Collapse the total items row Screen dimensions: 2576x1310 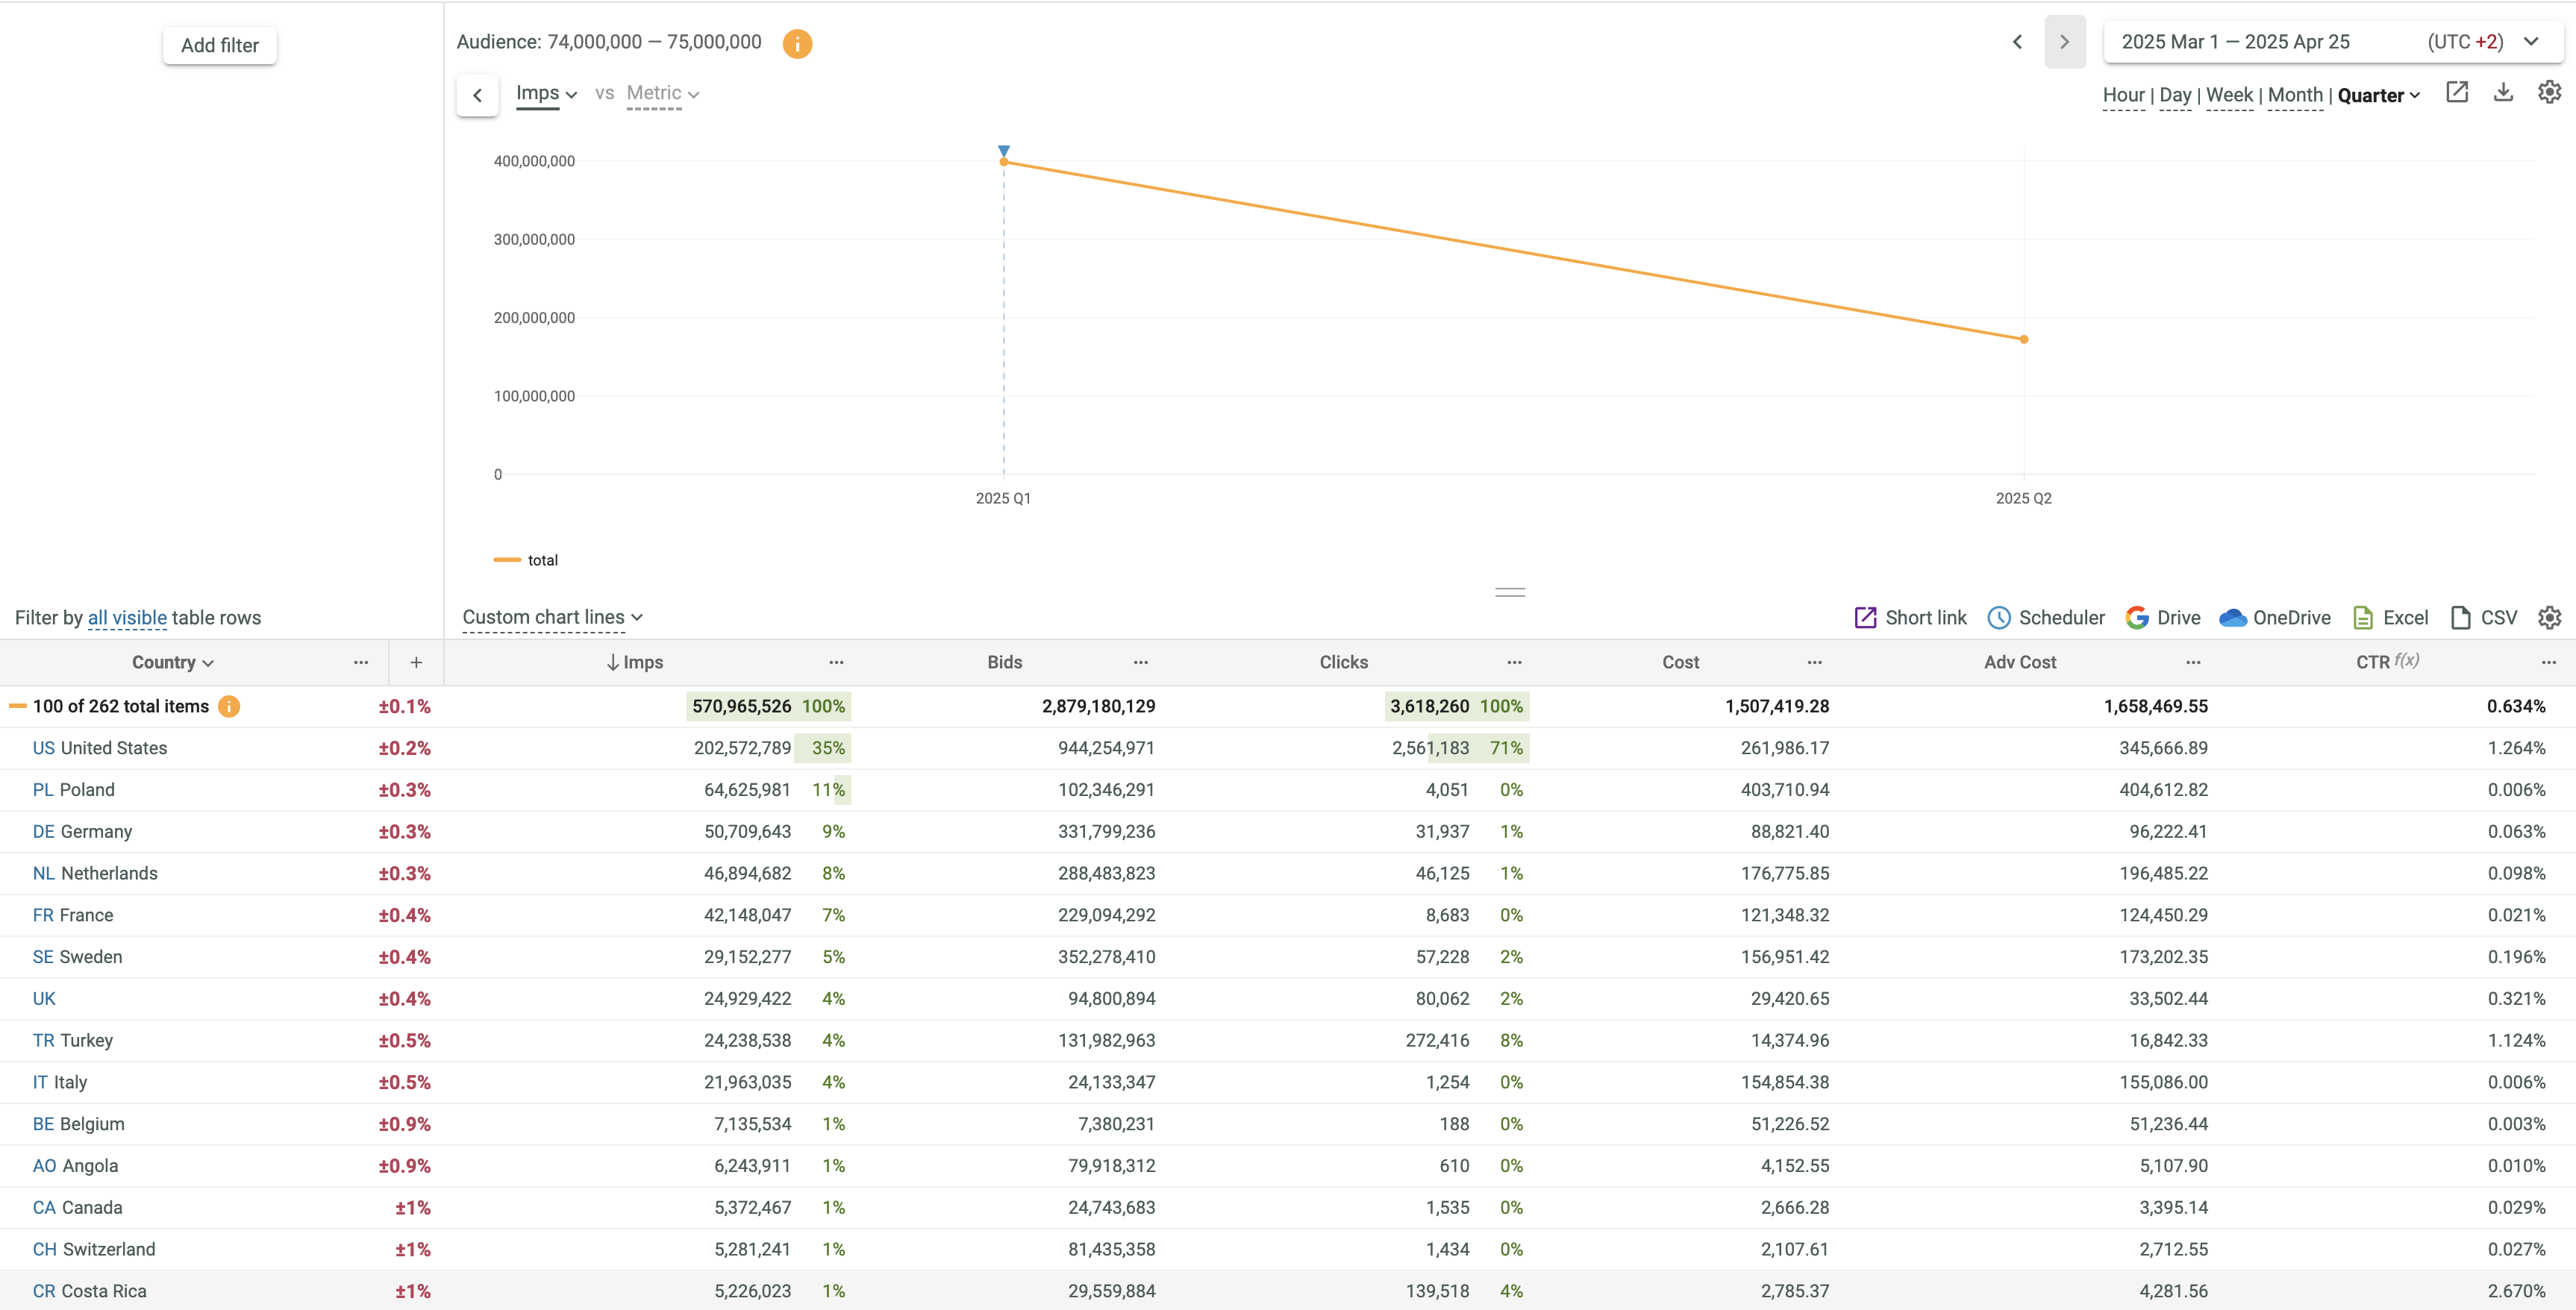click(x=17, y=706)
